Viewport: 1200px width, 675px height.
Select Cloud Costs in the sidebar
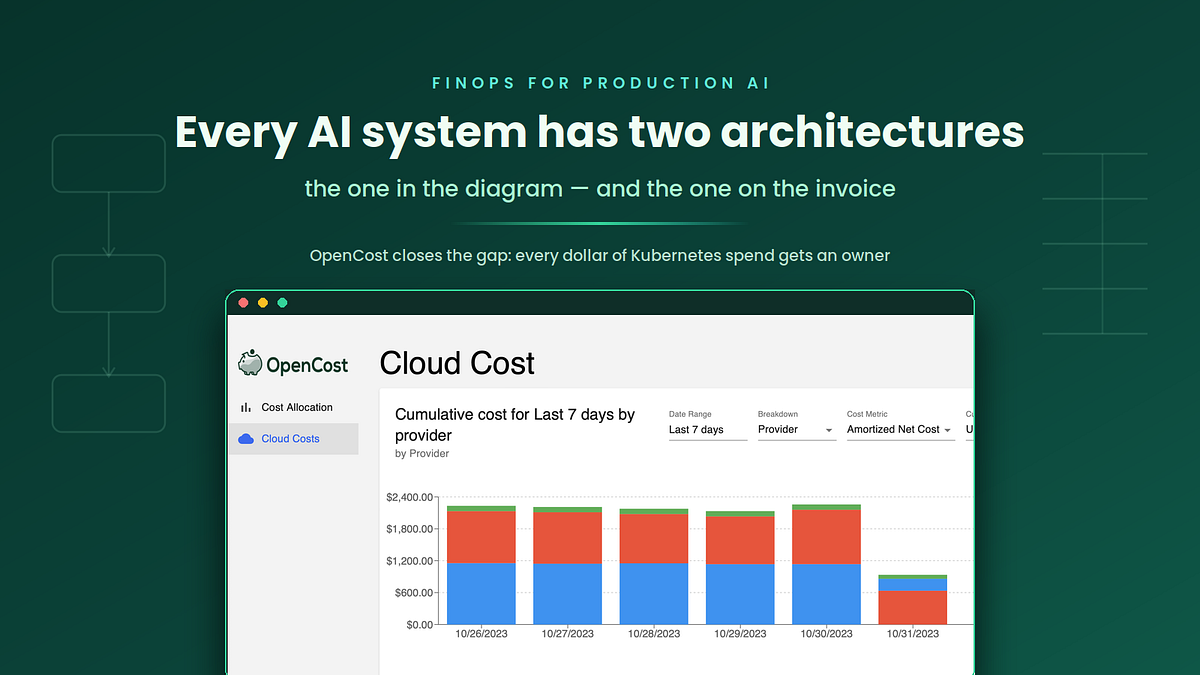coord(293,439)
